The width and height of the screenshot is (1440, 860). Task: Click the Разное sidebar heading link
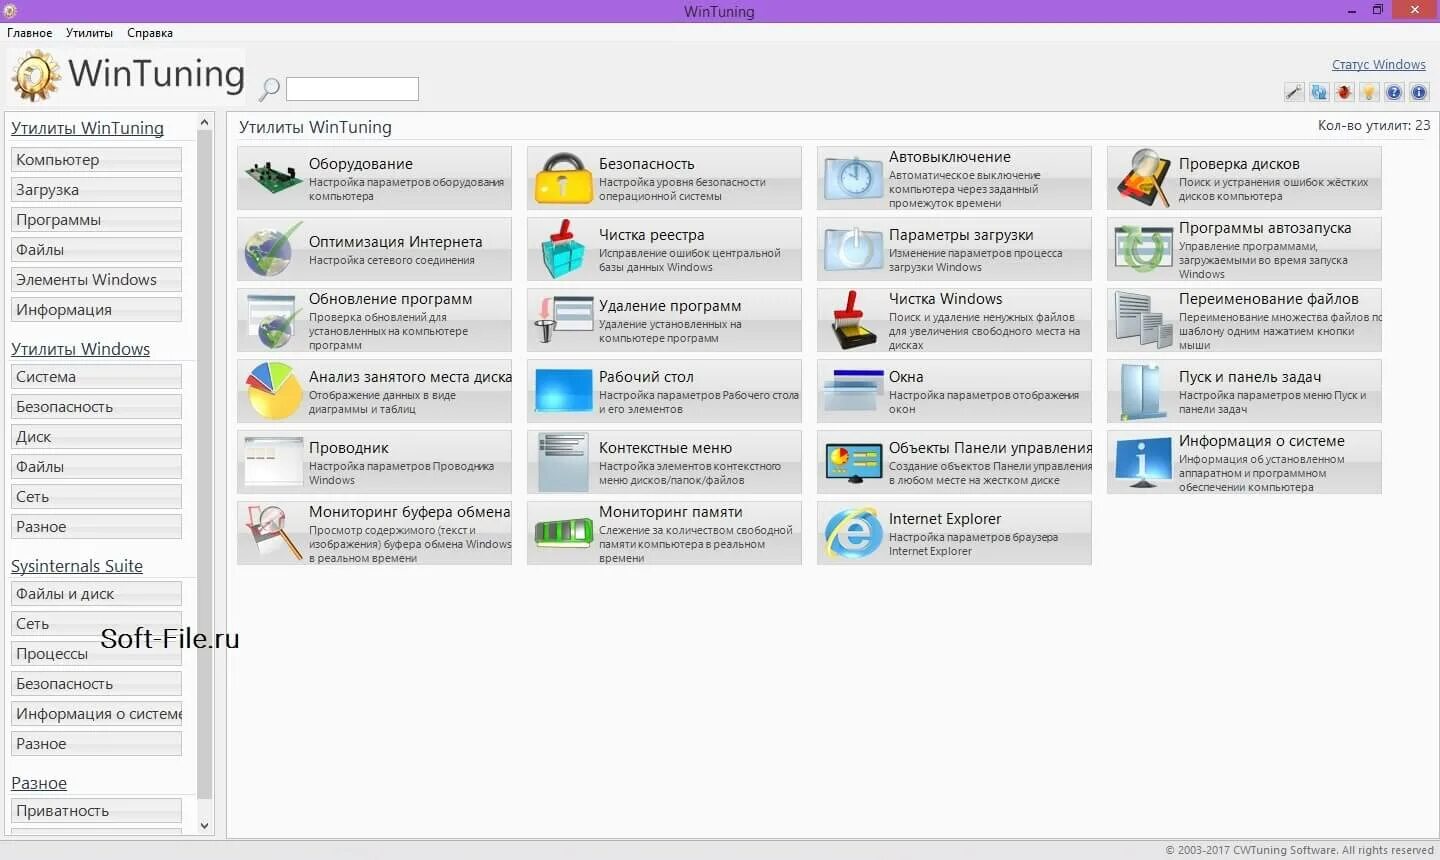pyautogui.click(x=39, y=783)
